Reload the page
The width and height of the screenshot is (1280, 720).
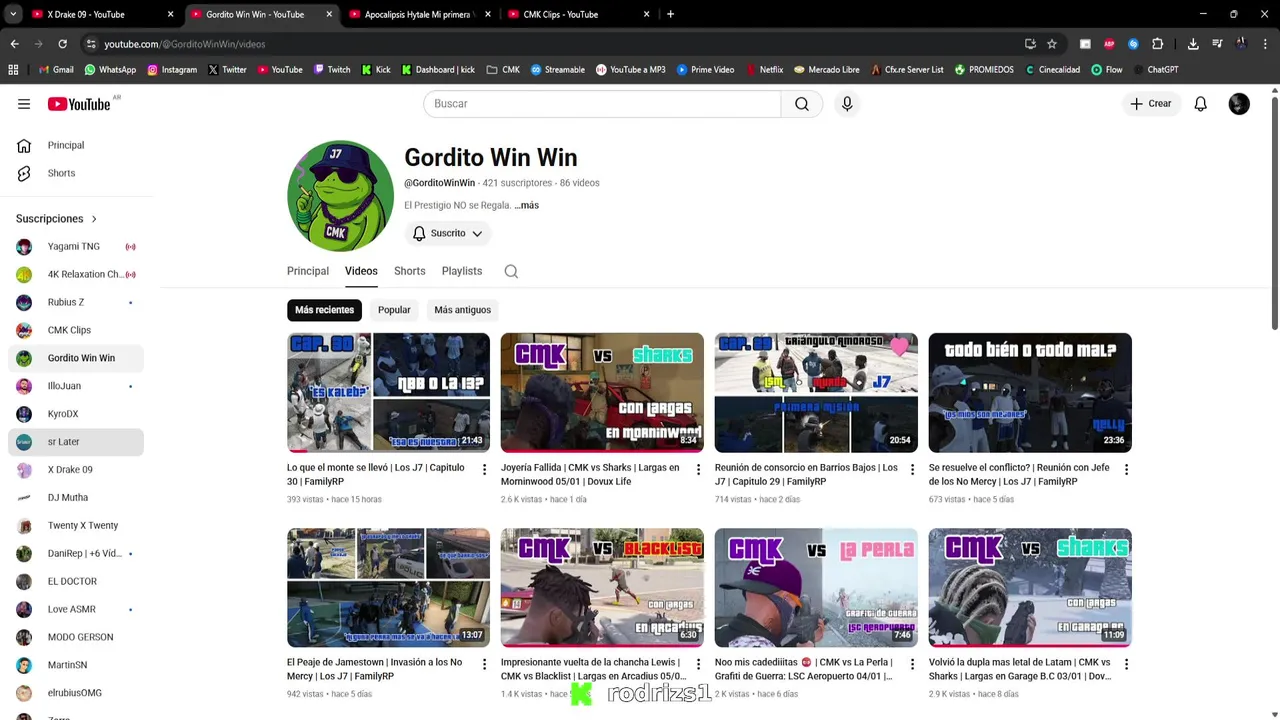[62, 44]
